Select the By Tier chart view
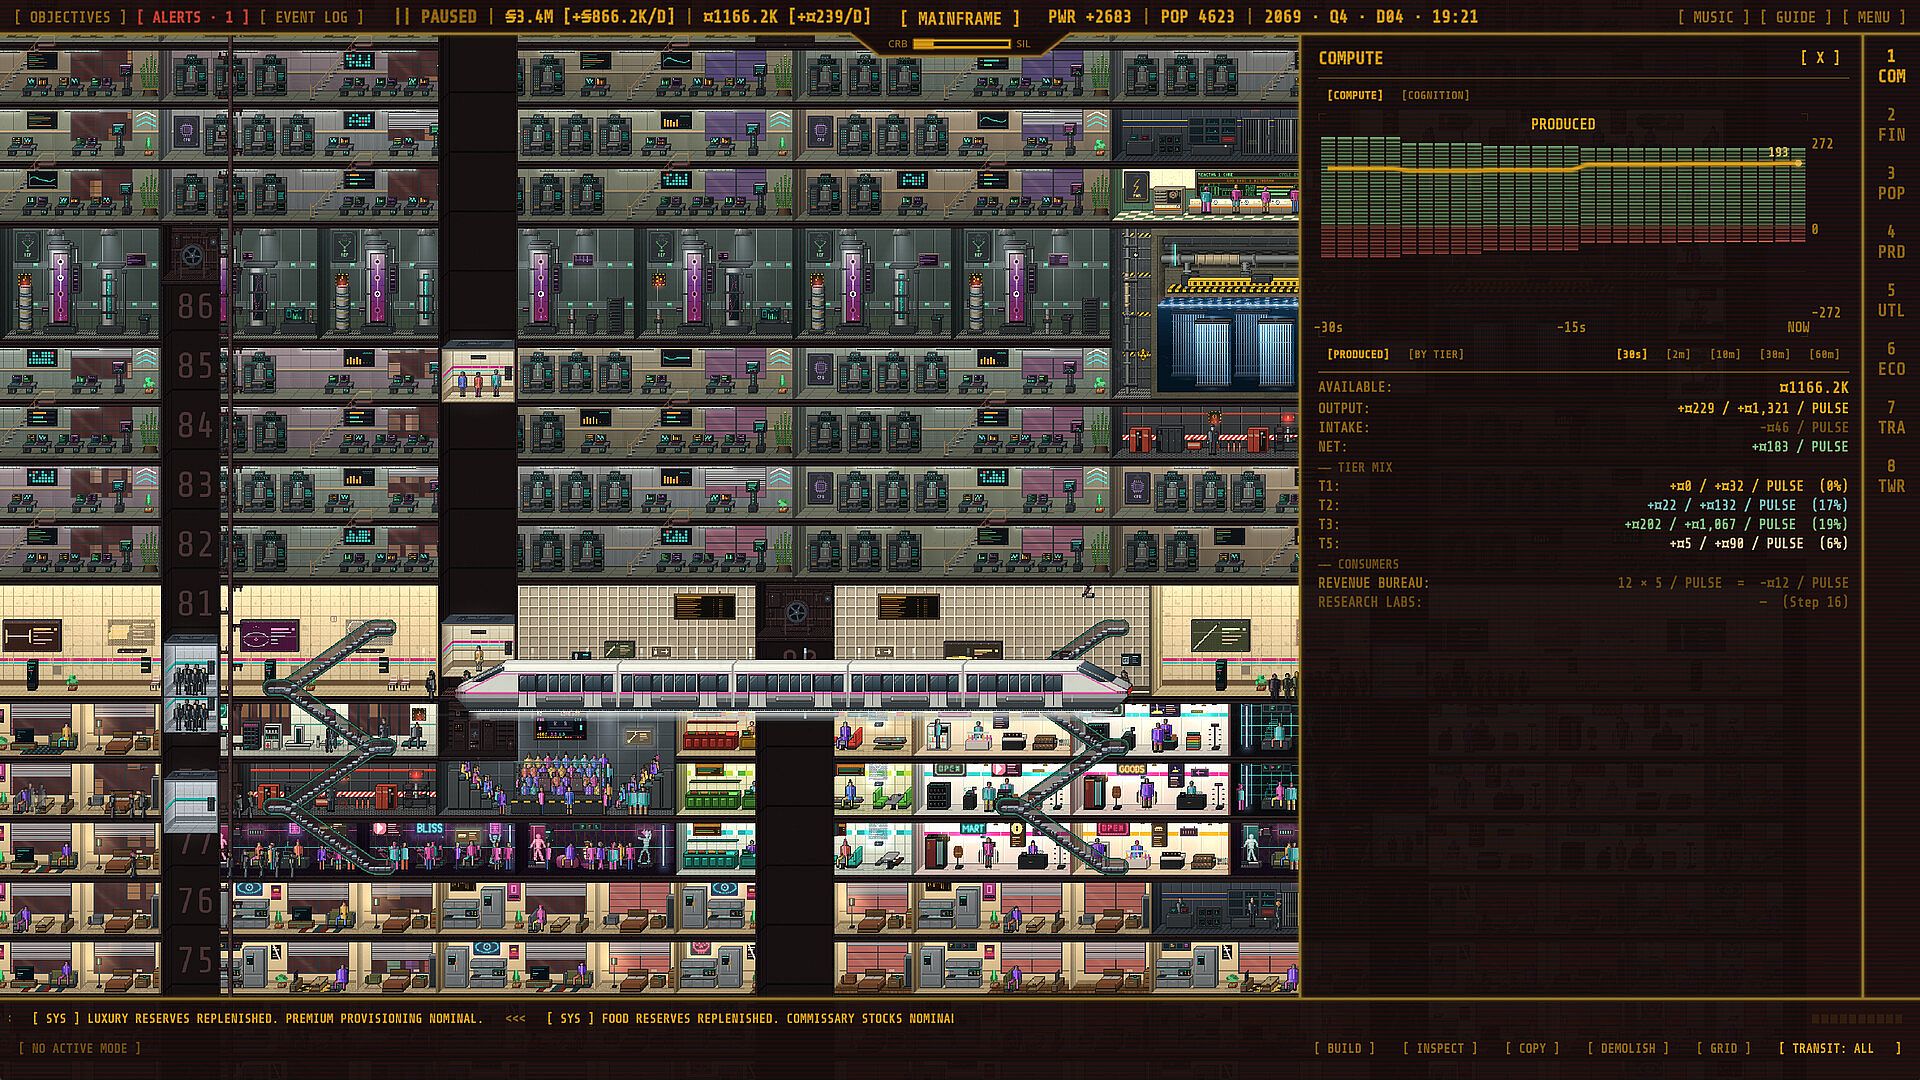Viewport: 1920px width, 1080px height. click(1436, 354)
